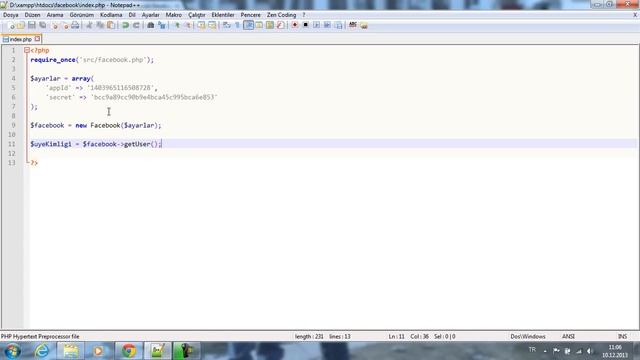Screen dimensions: 640x360
Task: Open the Arama menu
Action: click(x=55, y=15)
